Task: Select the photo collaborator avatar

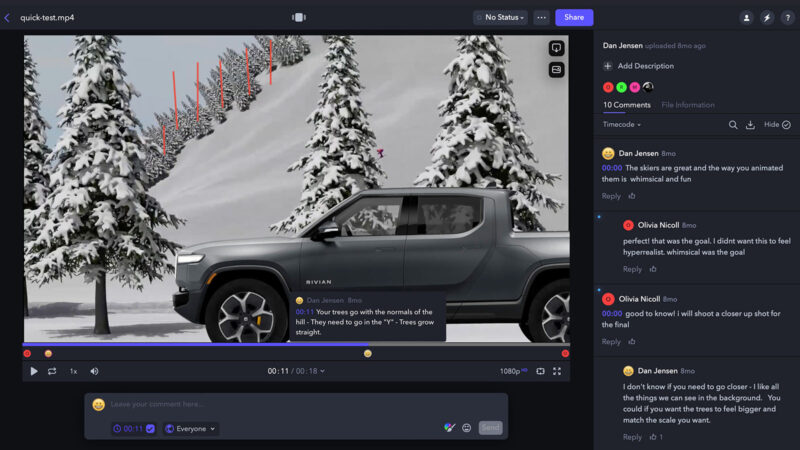Action: tap(647, 87)
